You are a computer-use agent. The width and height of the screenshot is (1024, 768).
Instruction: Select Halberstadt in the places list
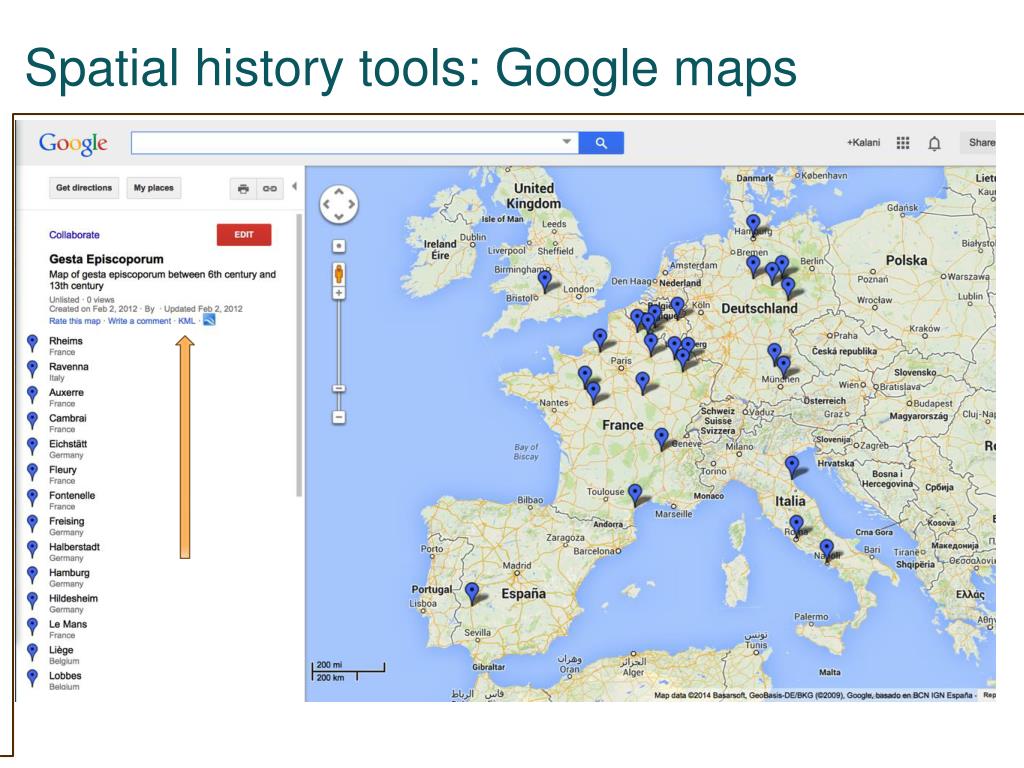click(x=74, y=547)
